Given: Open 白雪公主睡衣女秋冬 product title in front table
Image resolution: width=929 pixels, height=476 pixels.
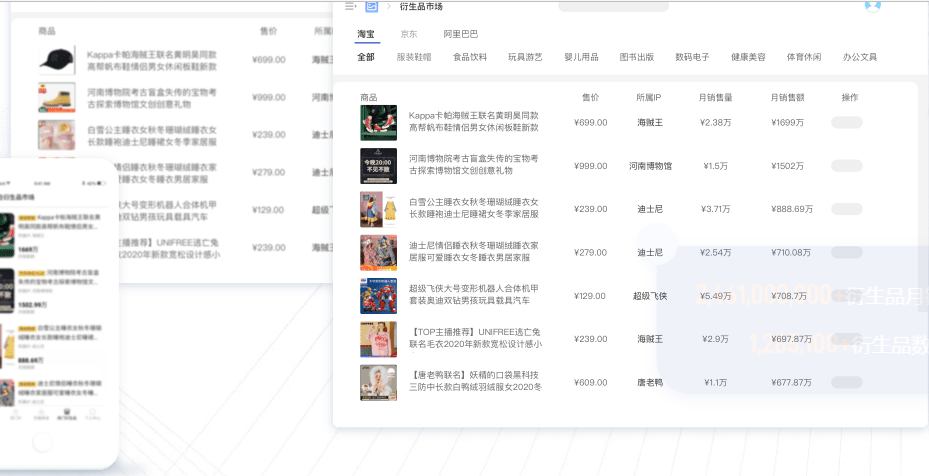Looking at the screenshot, I should tap(473, 208).
